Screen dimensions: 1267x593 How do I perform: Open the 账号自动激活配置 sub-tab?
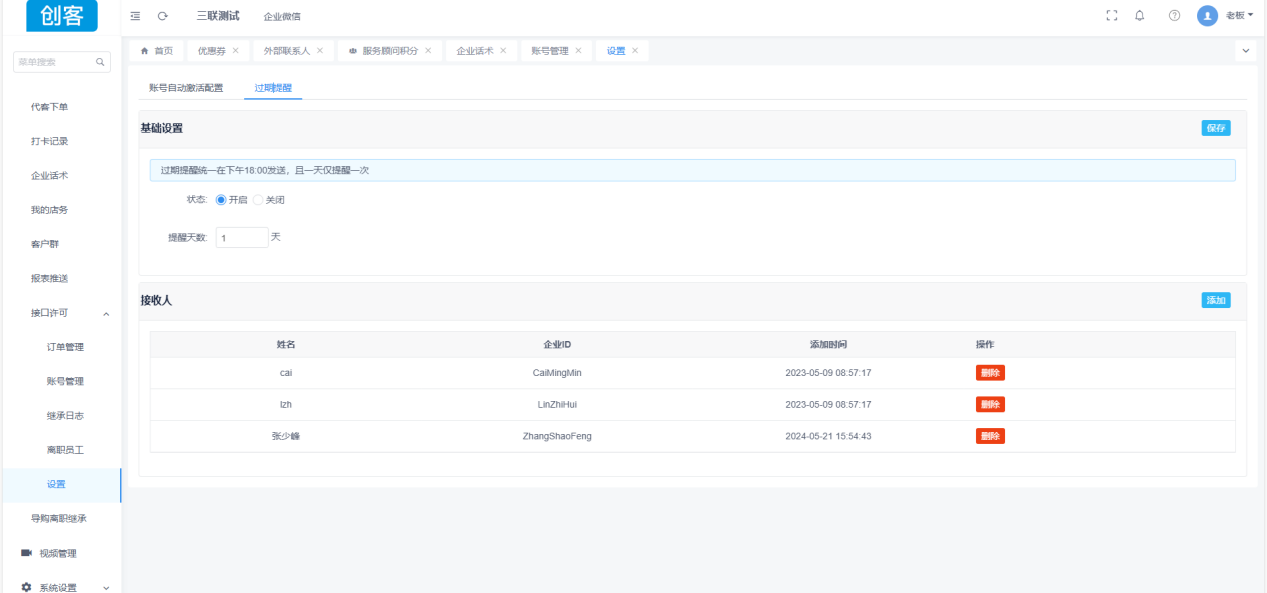(186, 88)
